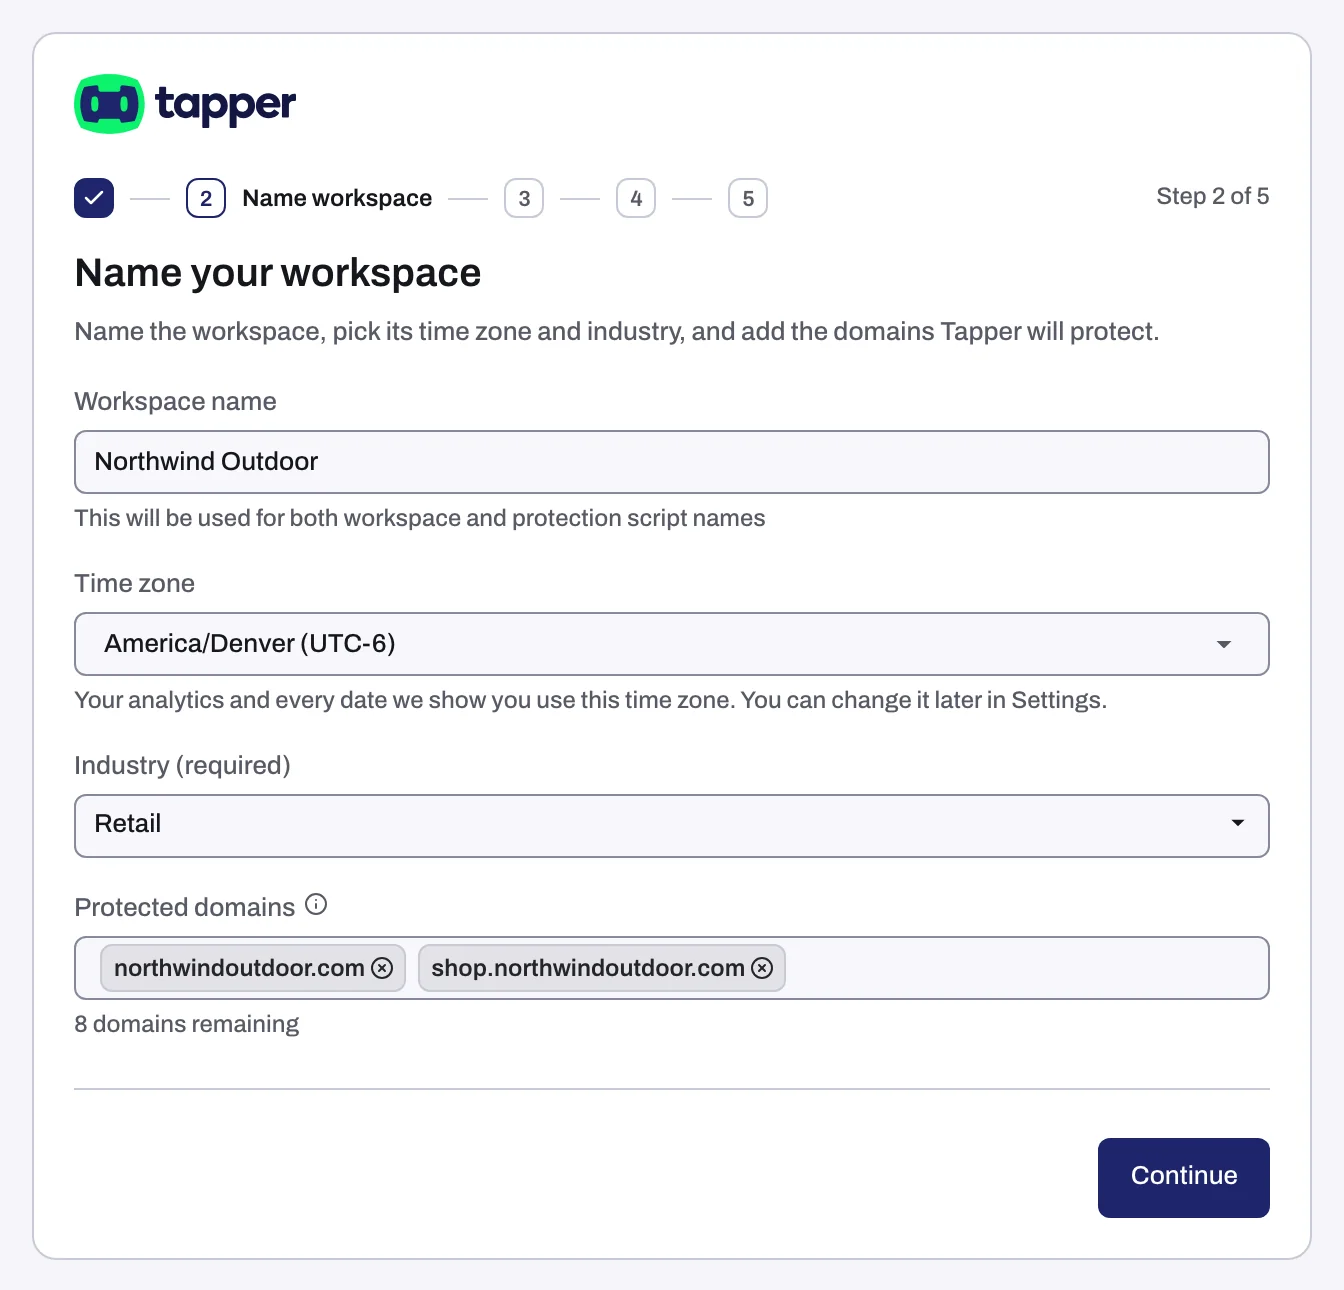Click the tapper wordmark text
Screen dimensions: 1344x1290
point(226,104)
